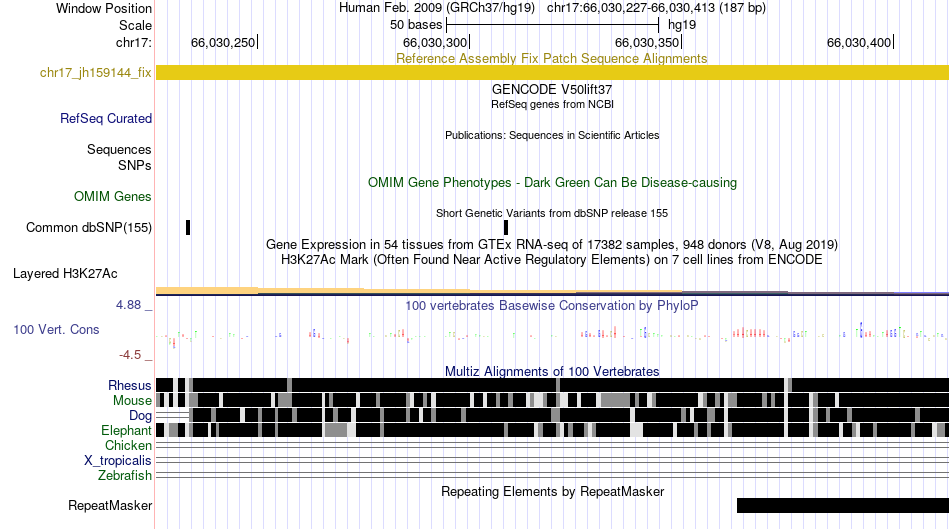Click the Reference Assembly Fix Patch title
This screenshot has height=529, width=950.
tap(551, 59)
